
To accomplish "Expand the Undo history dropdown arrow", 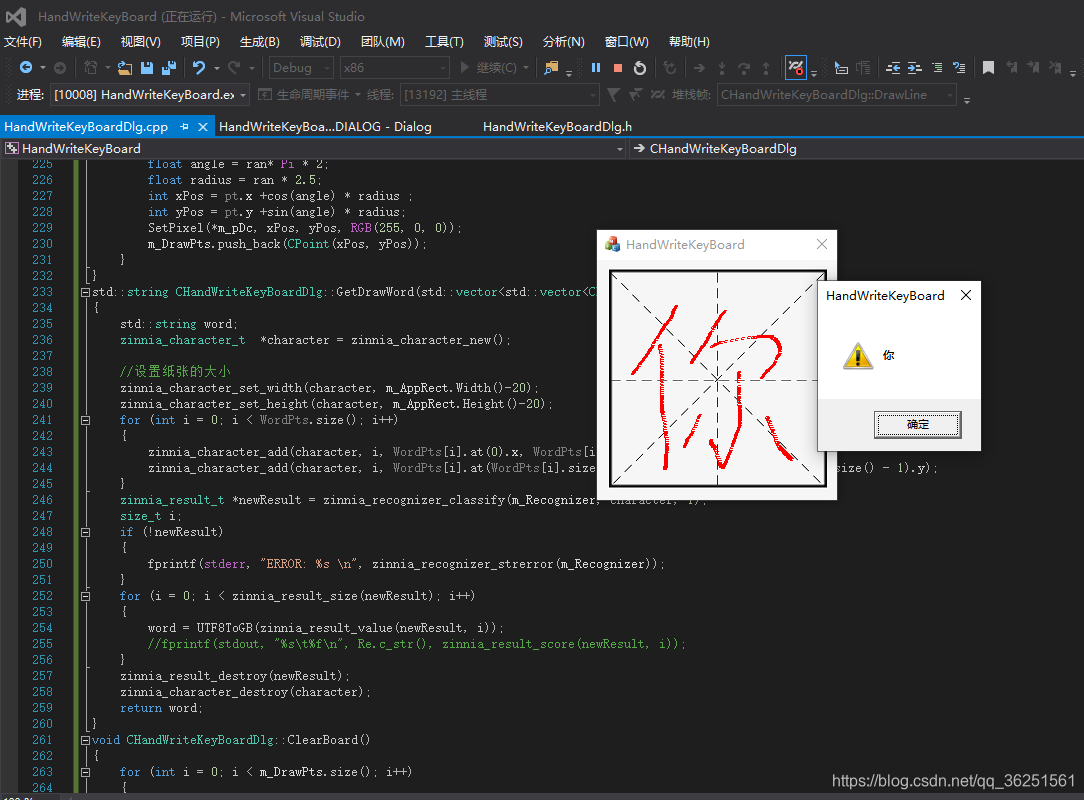I will (216, 68).
